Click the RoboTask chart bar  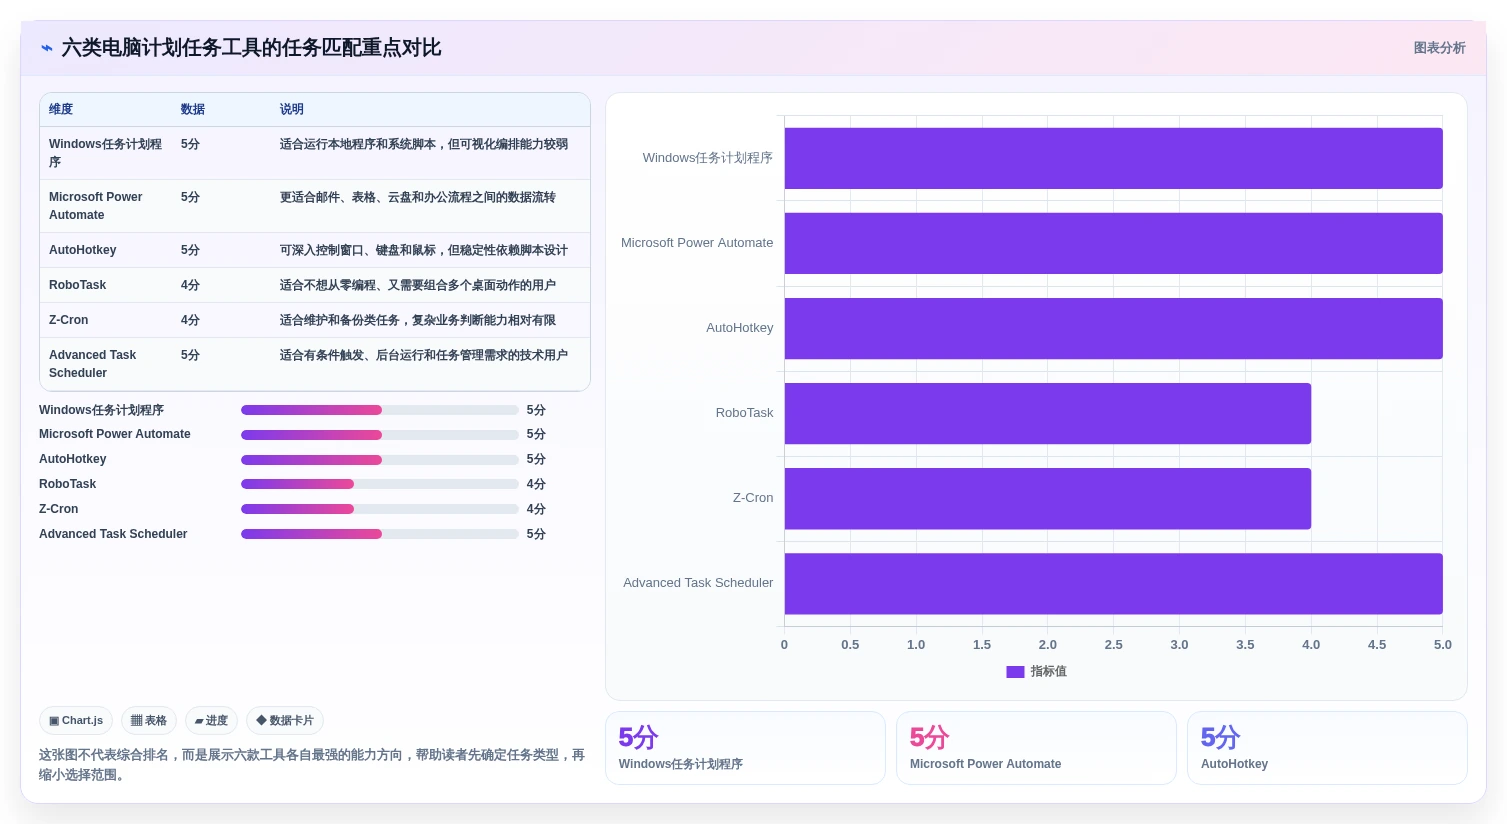click(x=1047, y=413)
